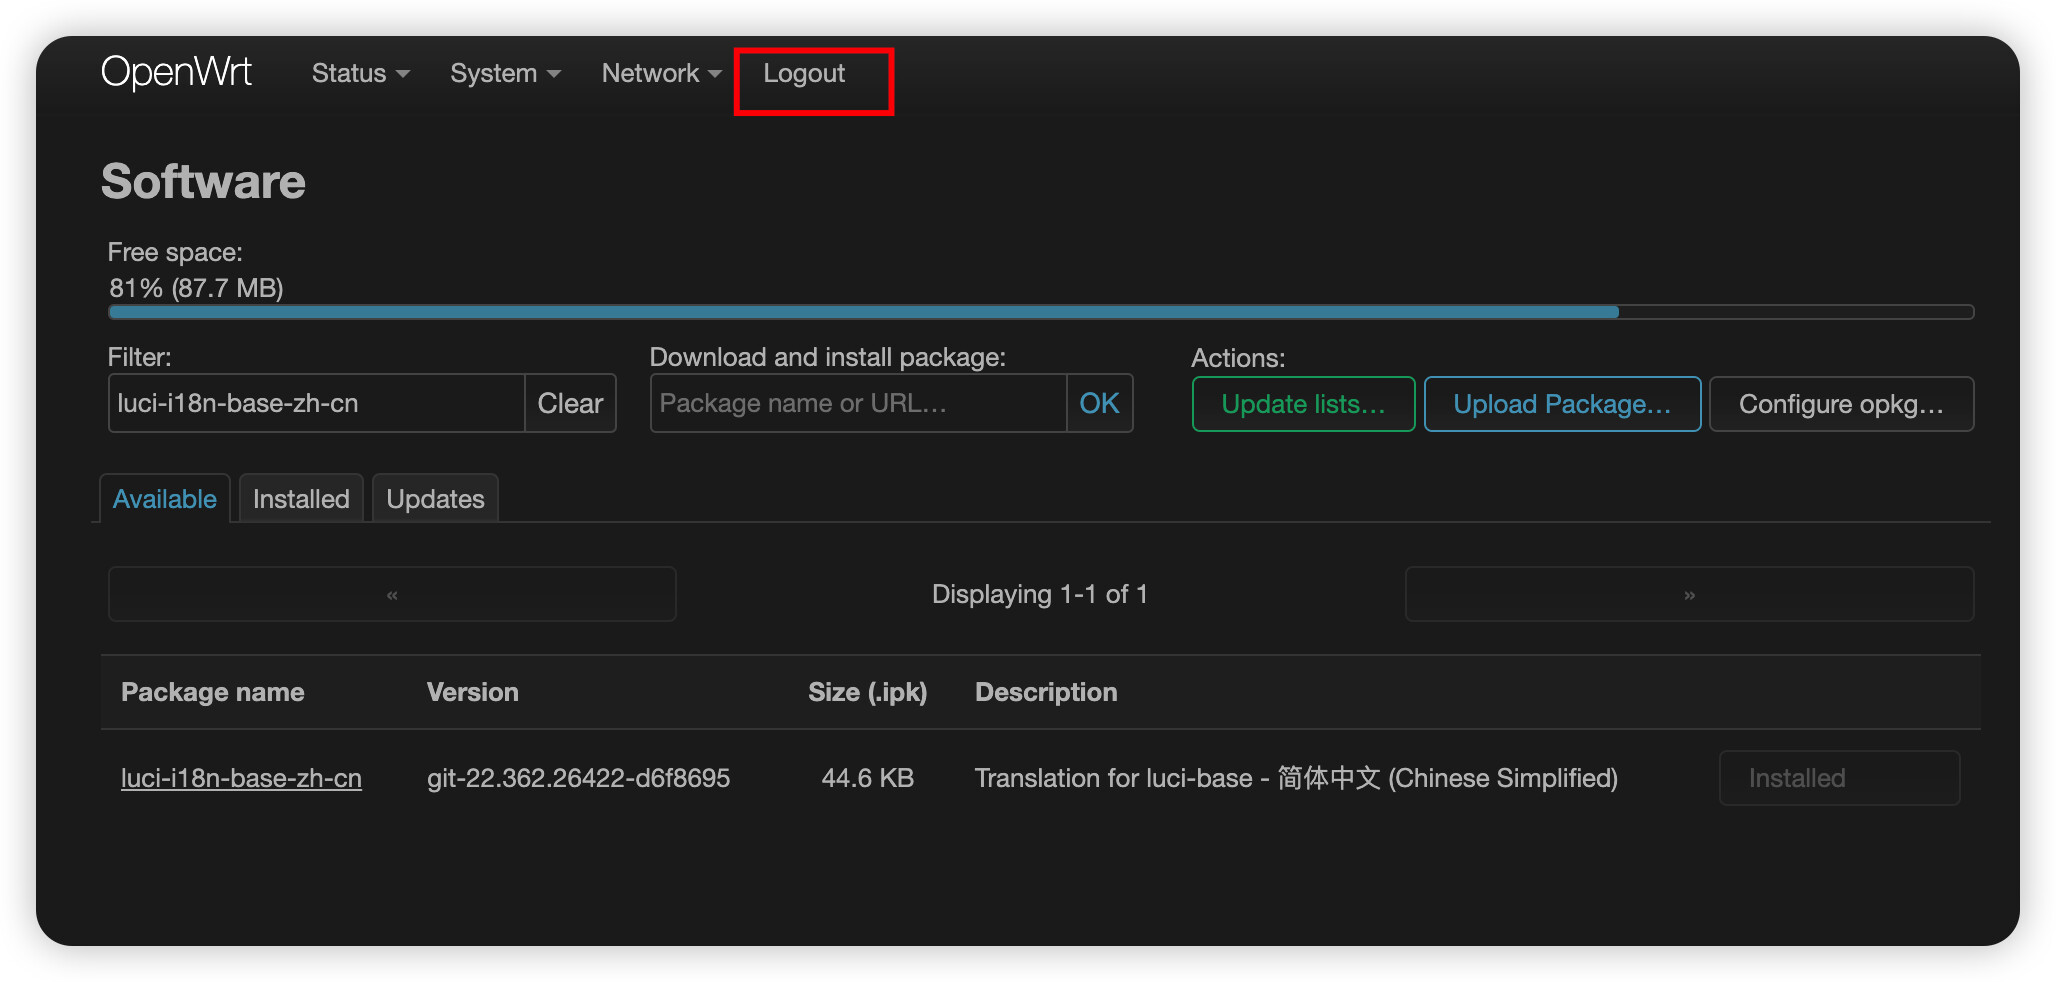The height and width of the screenshot is (982, 2056).
Task: Expand the System dropdown menu
Action: [x=505, y=73]
